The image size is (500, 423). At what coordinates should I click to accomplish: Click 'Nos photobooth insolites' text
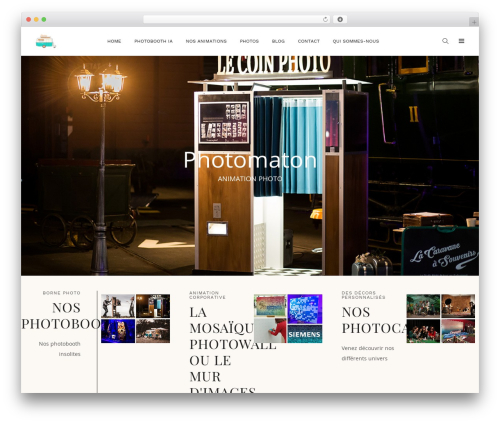click(60, 349)
